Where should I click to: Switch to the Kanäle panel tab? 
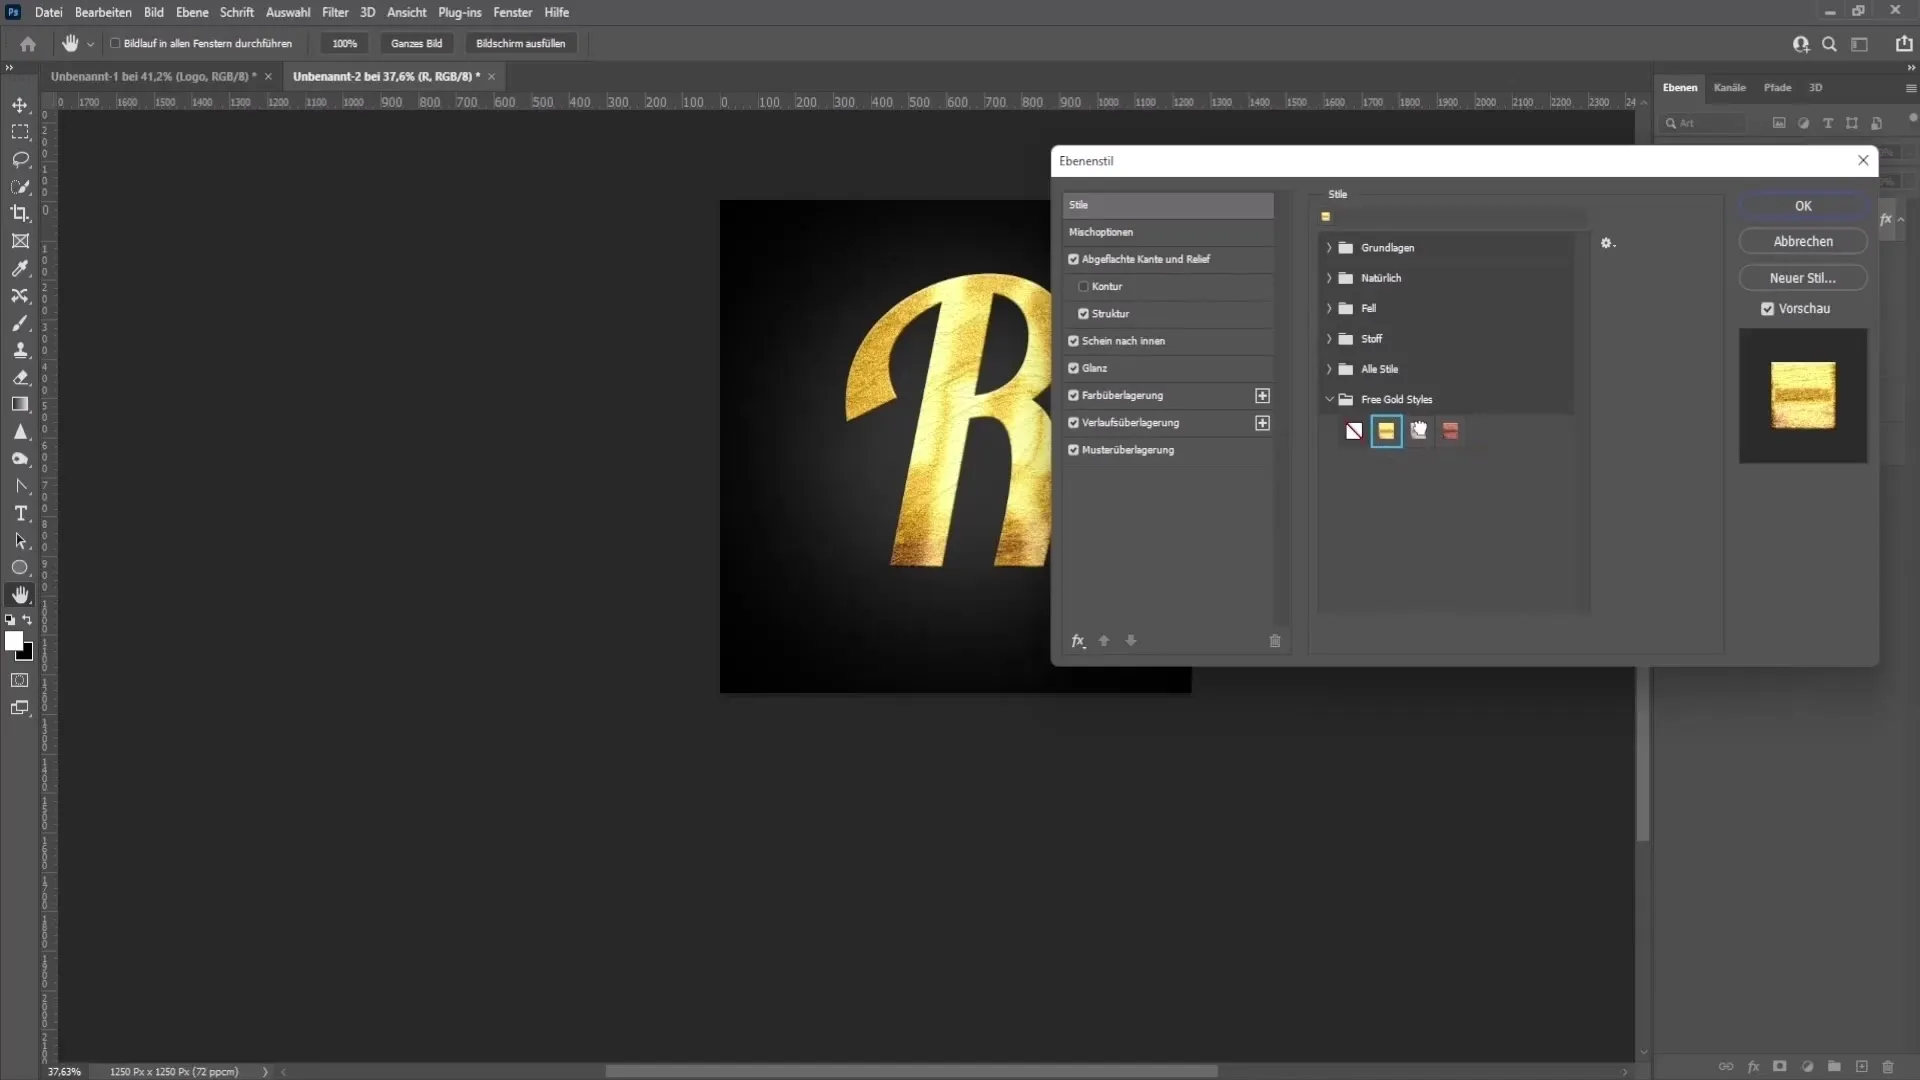coord(1729,88)
